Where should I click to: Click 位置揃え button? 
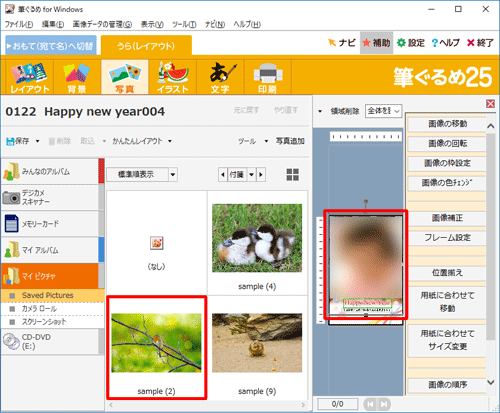(447, 273)
